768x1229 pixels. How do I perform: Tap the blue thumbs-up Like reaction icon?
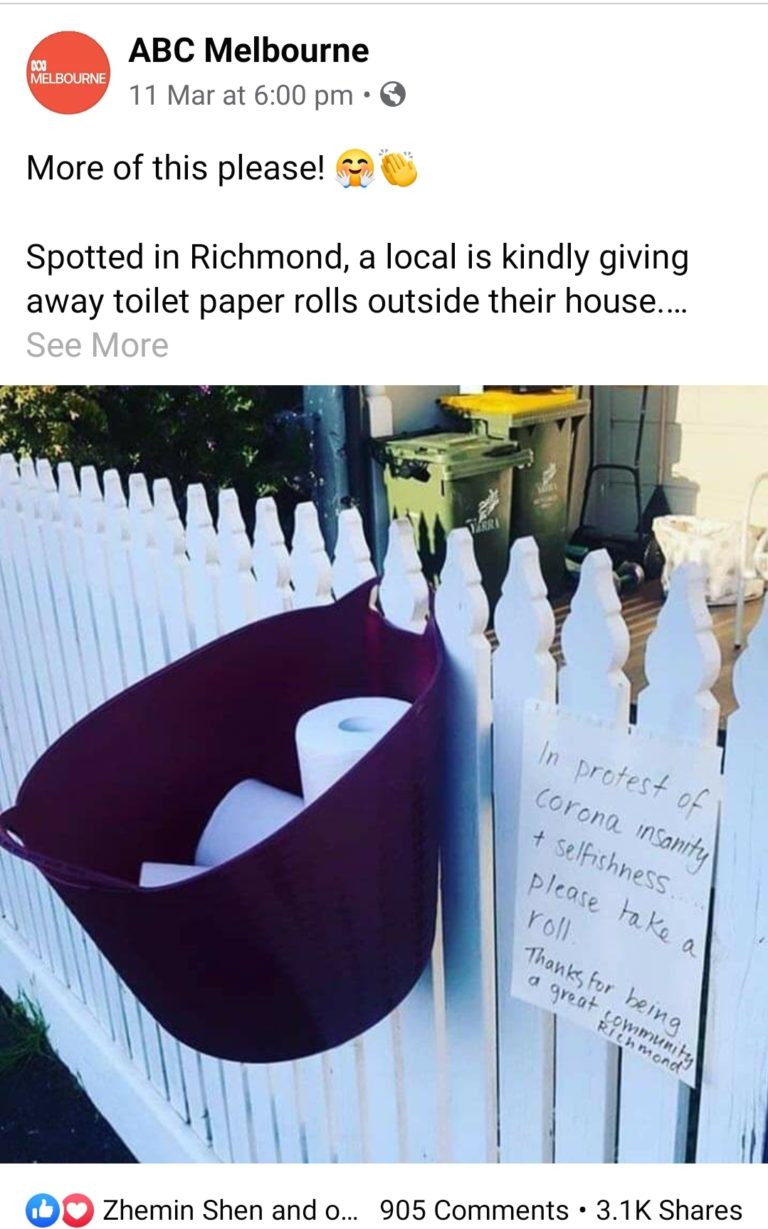42,1210
